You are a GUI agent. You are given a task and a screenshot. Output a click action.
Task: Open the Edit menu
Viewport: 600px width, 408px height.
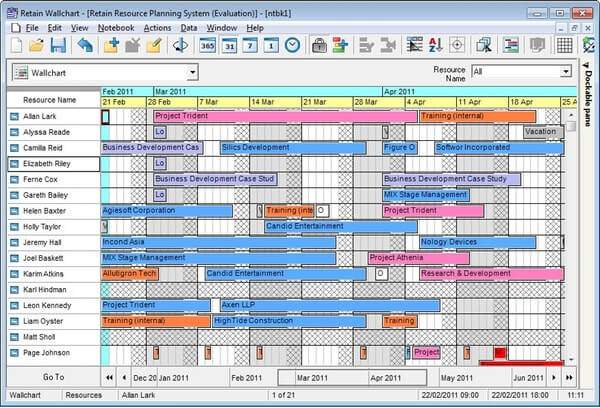click(x=54, y=28)
